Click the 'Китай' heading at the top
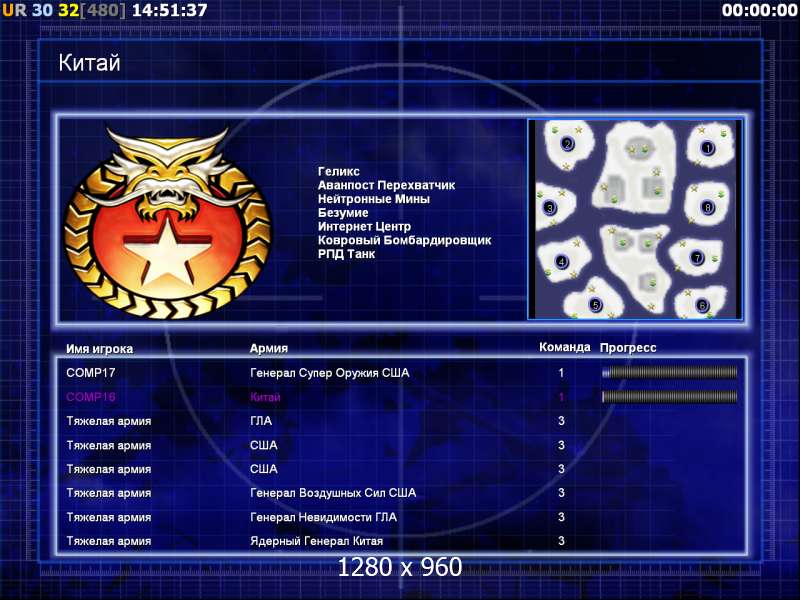The image size is (800, 600). 89,63
